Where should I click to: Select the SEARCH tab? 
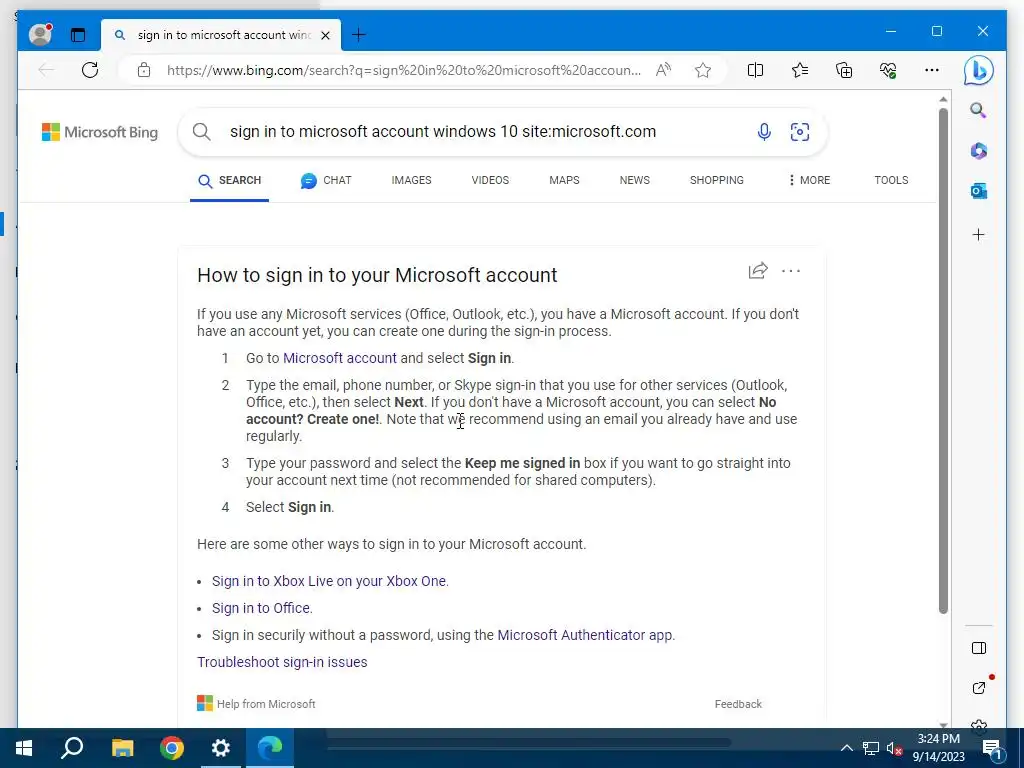[230, 180]
